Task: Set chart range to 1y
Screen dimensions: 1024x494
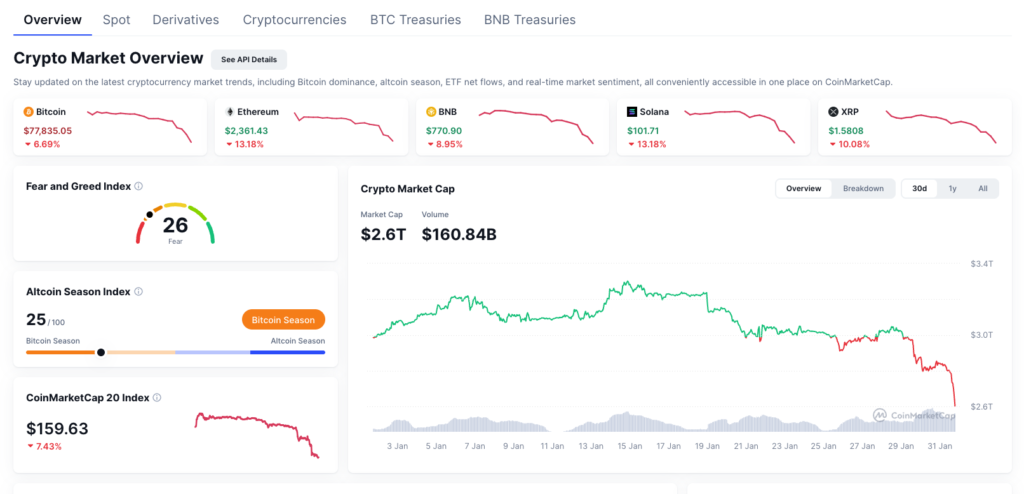Action: click(952, 188)
